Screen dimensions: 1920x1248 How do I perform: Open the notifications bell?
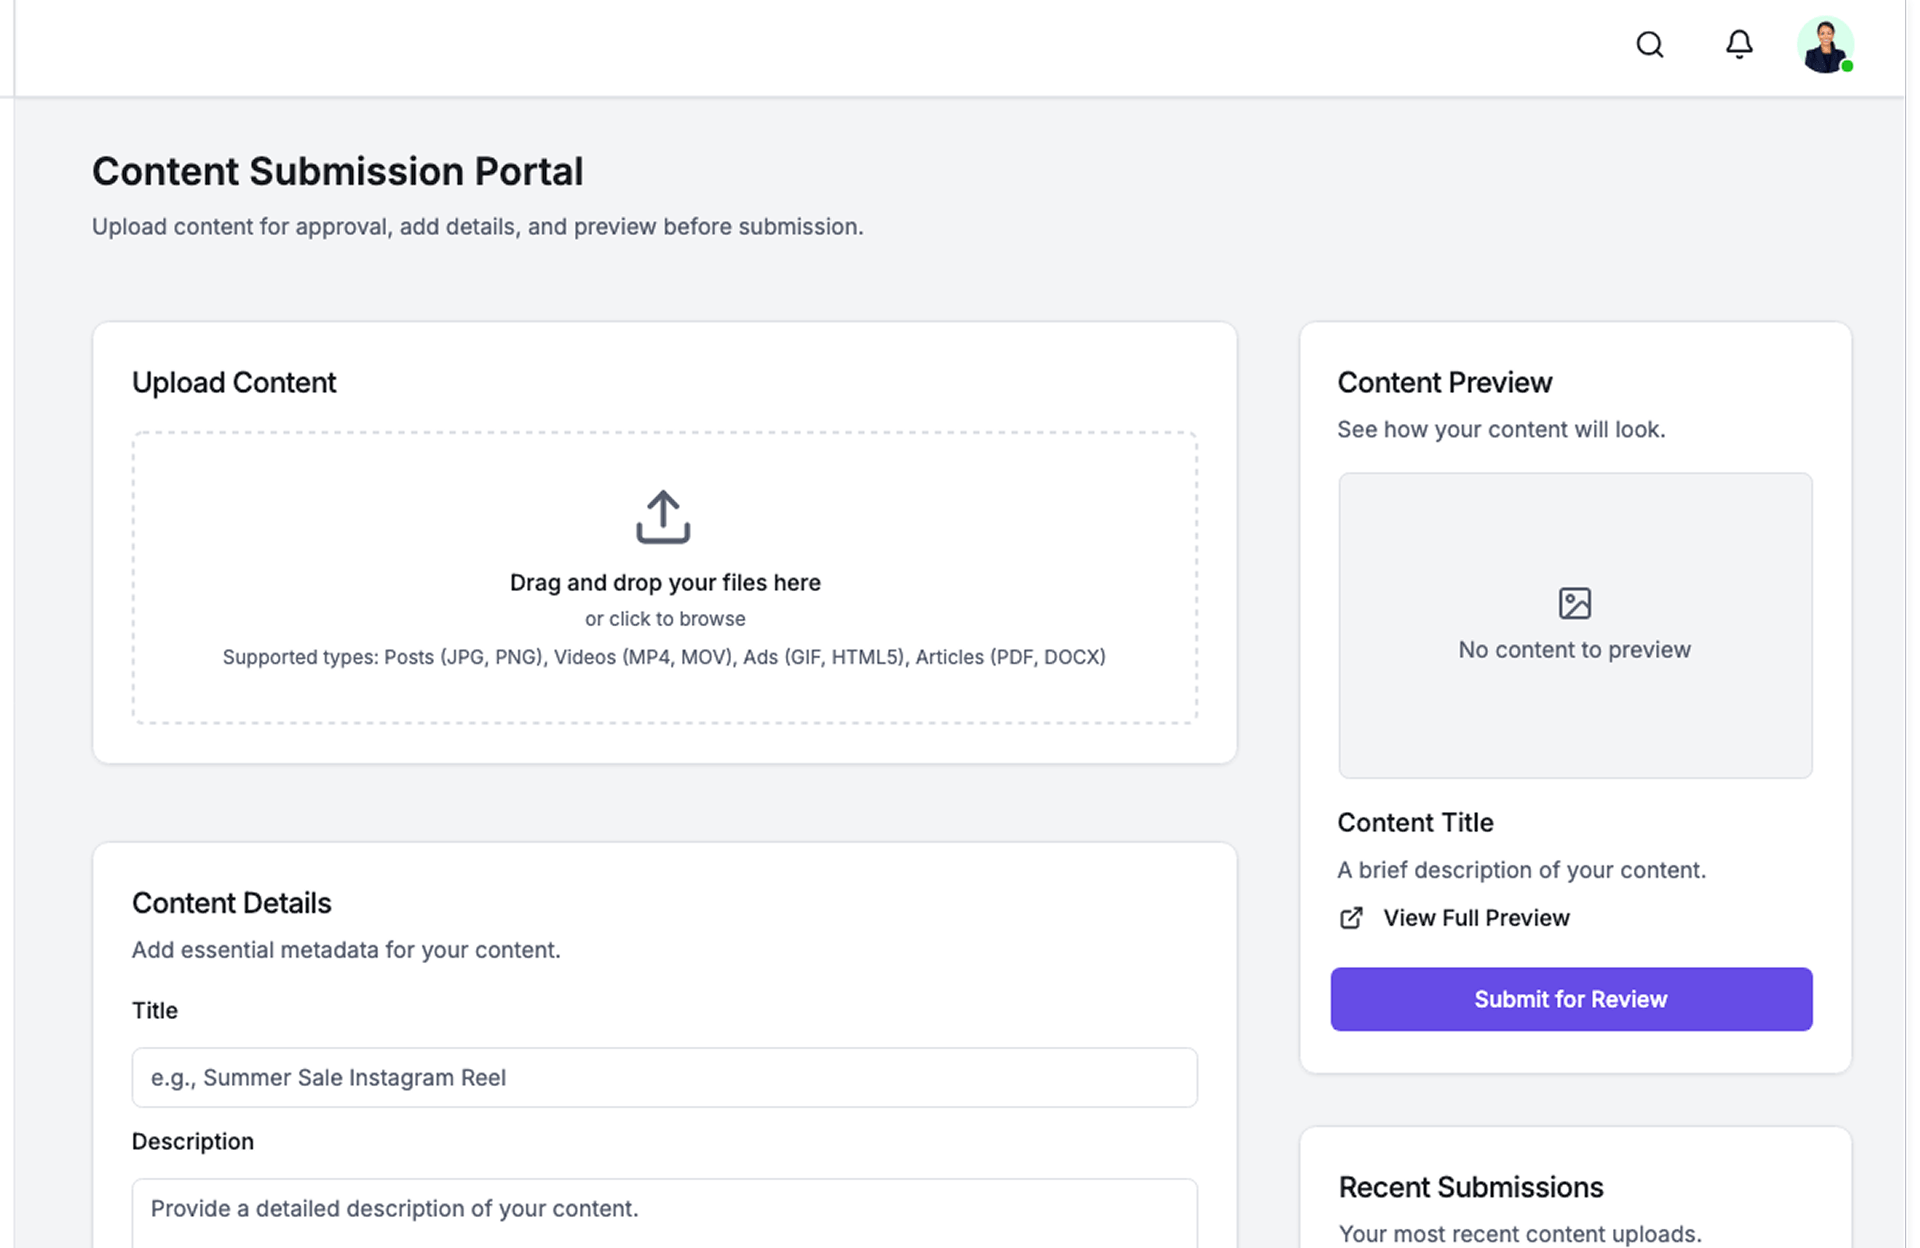[x=1739, y=45]
